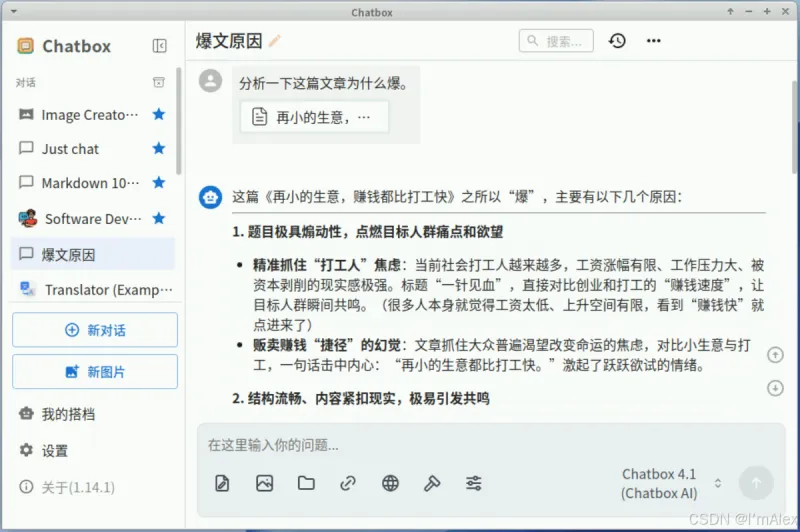Click the globe web browsing icon

point(390,483)
